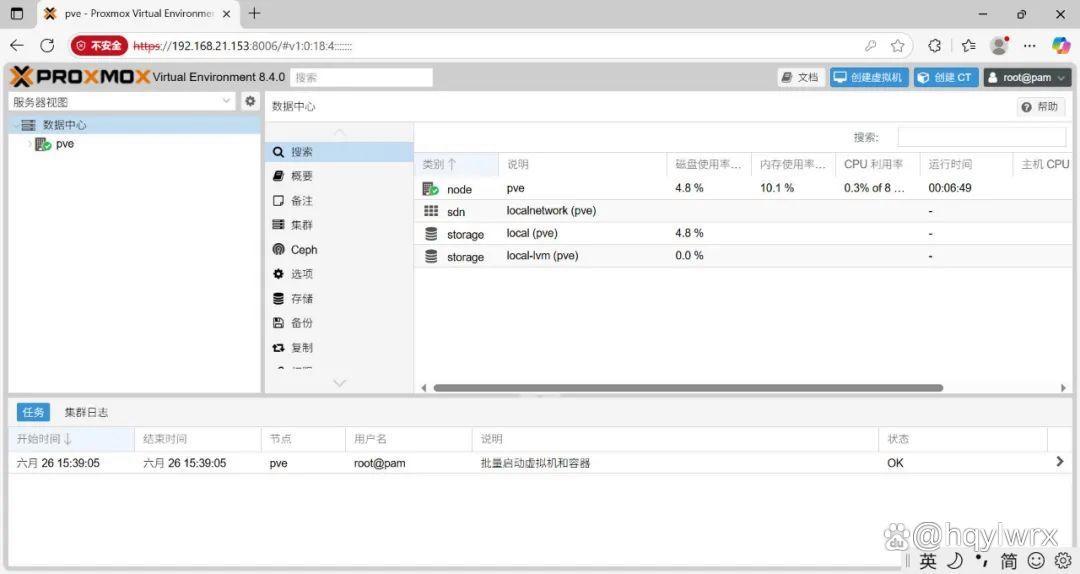Open browser extensions puzzle icon
This screenshot has height=574, width=1080.
935,45
